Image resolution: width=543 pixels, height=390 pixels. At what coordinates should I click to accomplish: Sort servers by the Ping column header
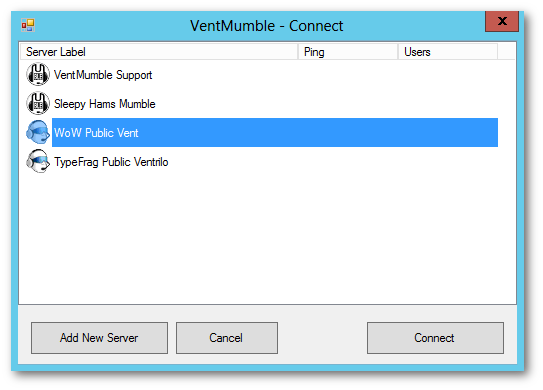point(348,52)
